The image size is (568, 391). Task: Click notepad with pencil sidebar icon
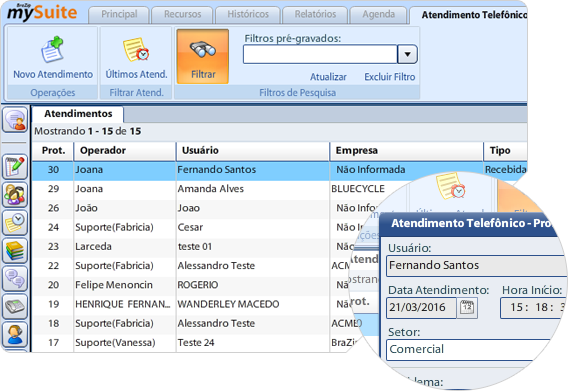[15, 166]
